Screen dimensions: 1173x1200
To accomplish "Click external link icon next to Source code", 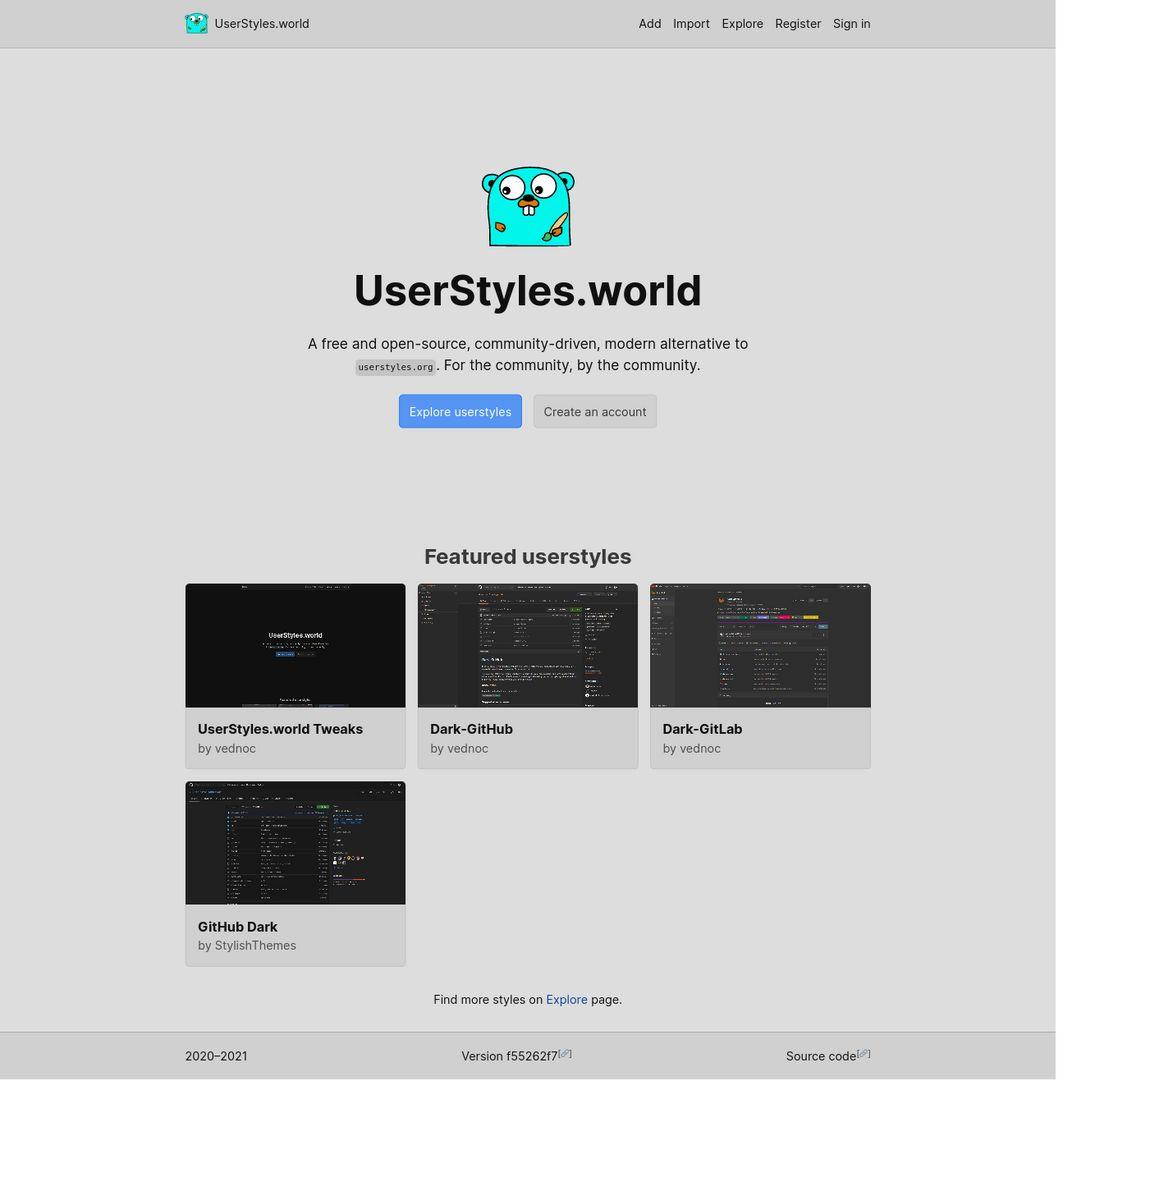I will tap(864, 1053).
